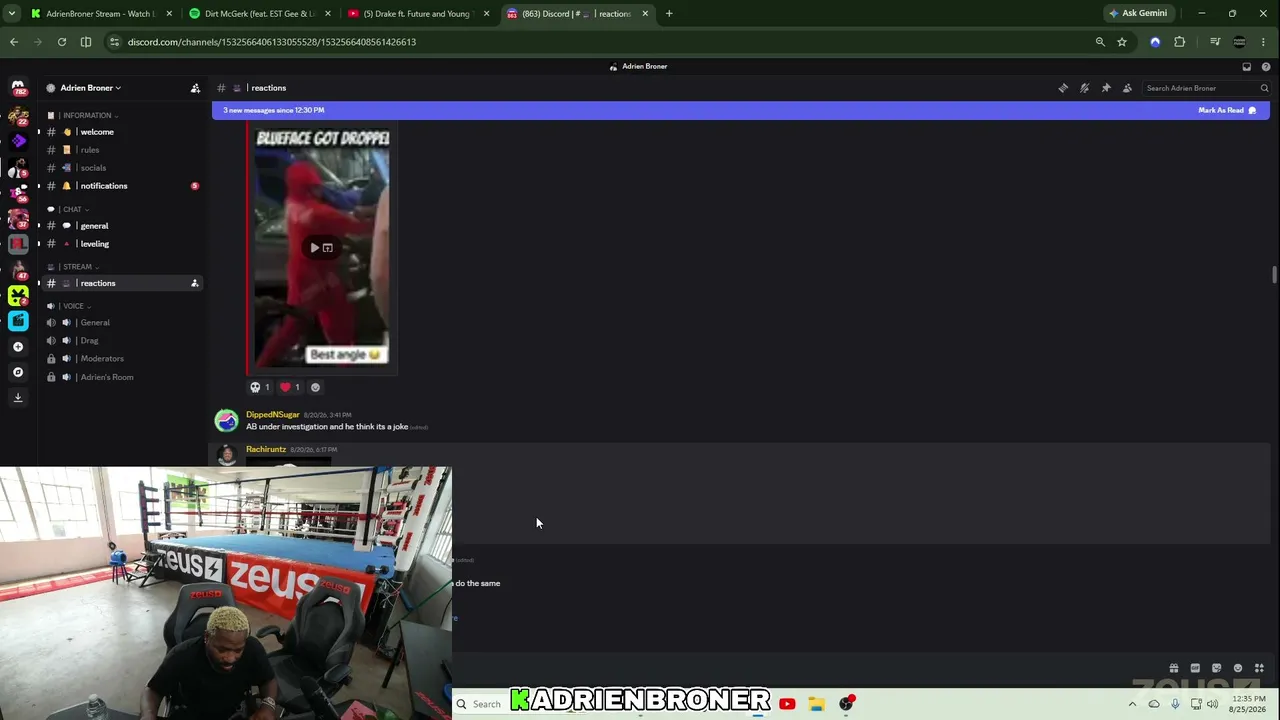
Task: Open the Discord Inbox icon
Action: tap(1247, 67)
